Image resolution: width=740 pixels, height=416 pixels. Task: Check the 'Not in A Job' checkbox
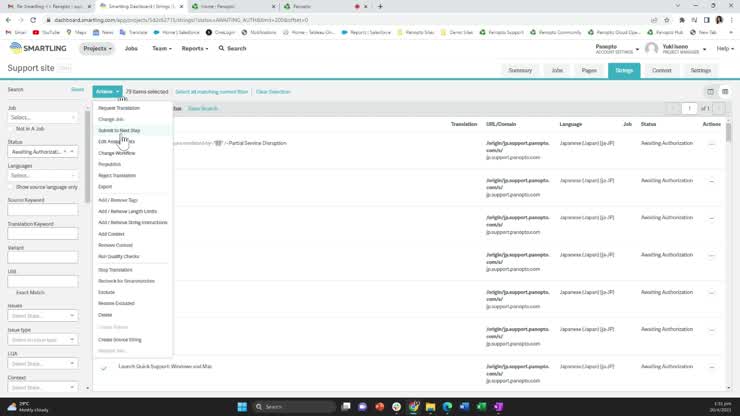11,129
